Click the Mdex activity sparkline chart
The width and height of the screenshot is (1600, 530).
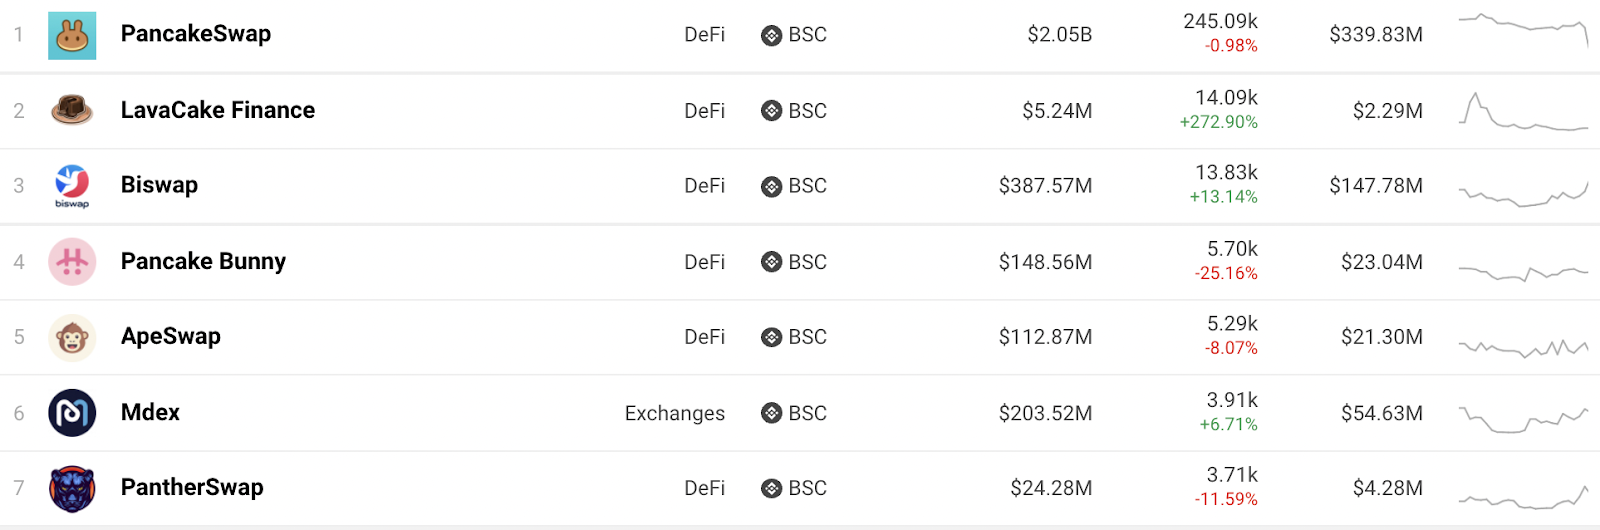pyautogui.click(x=1523, y=418)
